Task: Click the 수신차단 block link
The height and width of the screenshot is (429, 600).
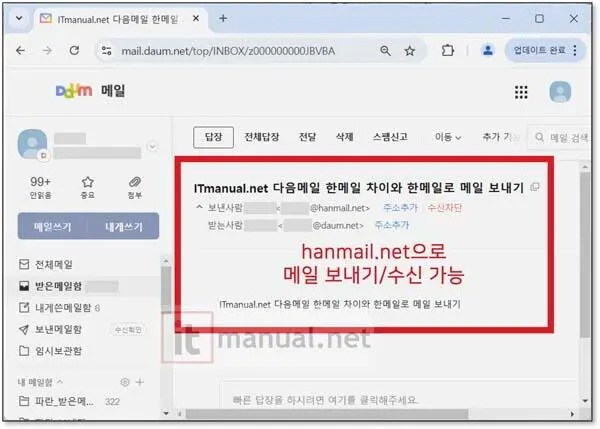Action: point(445,208)
